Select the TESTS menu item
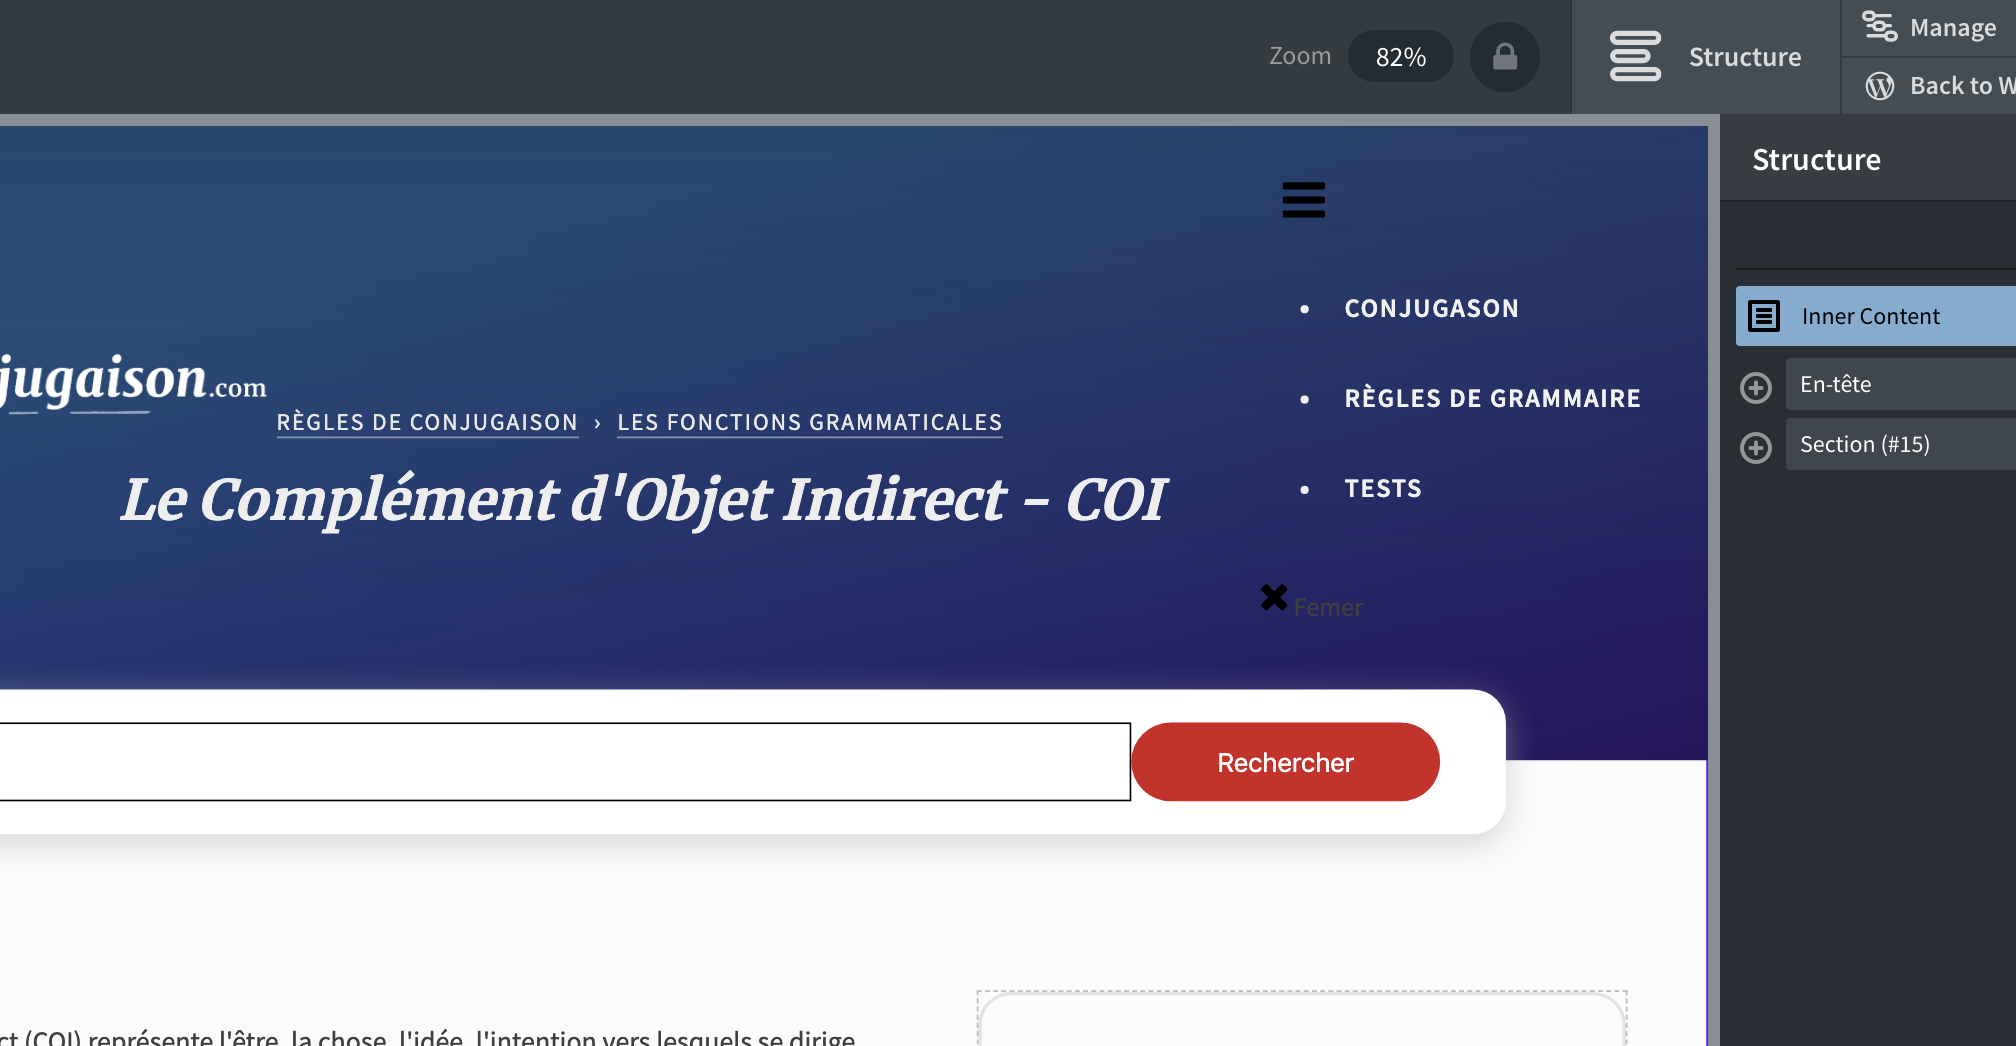This screenshot has height=1046, width=2016. (x=1383, y=488)
